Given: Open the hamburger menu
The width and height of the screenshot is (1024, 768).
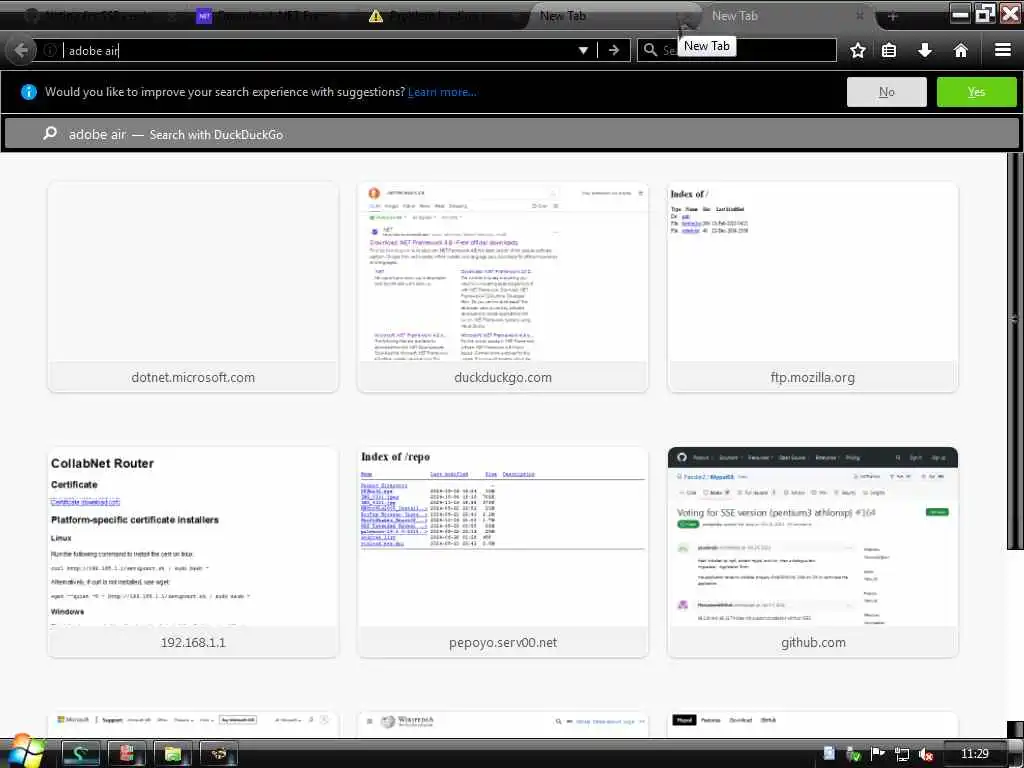Looking at the screenshot, I should (1003, 50).
